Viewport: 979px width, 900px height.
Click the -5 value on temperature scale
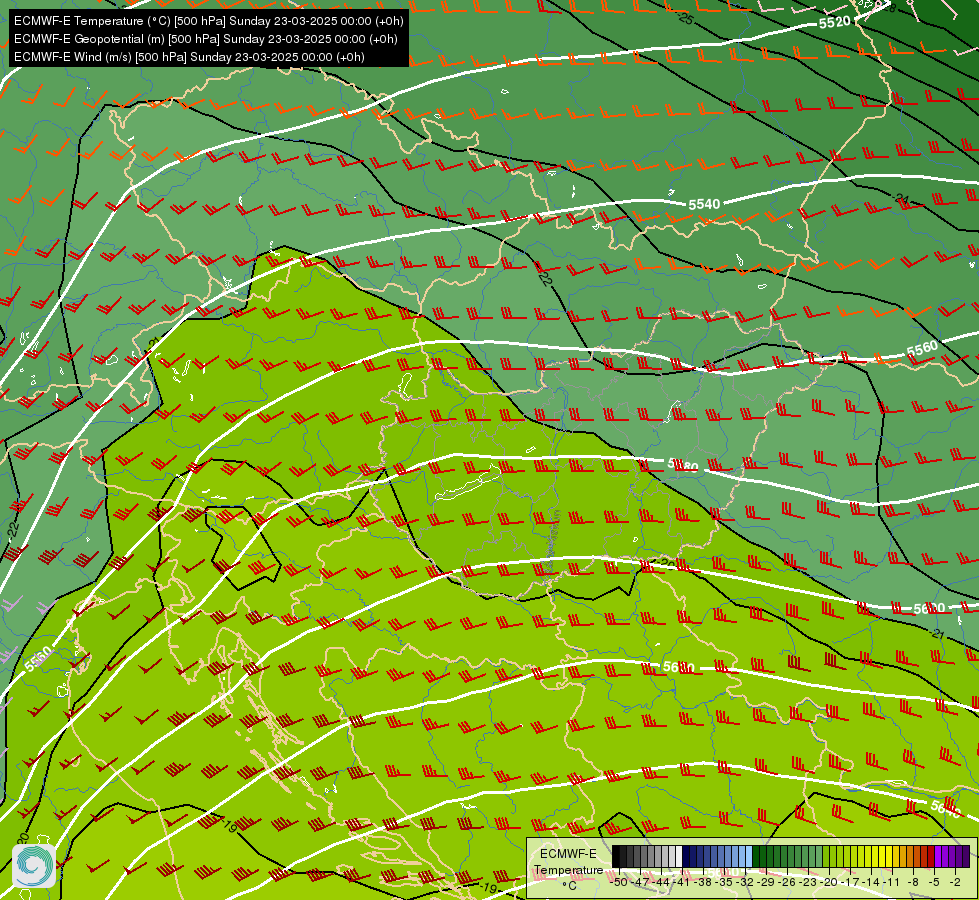pyautogui.click(x=934, y=882)
